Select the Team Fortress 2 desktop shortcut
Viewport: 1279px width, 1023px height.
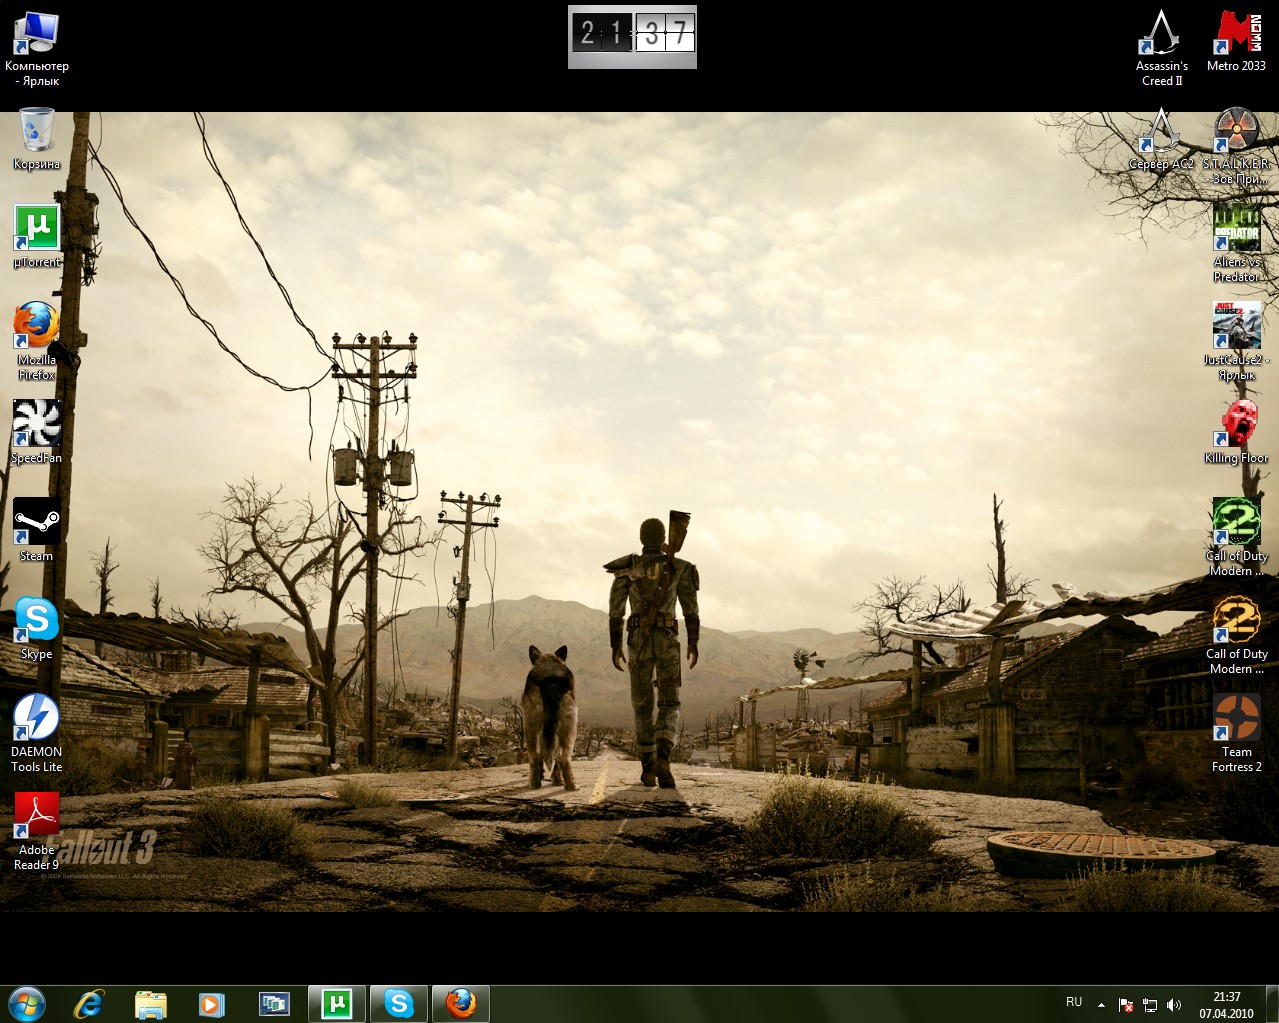[1237, 733]
